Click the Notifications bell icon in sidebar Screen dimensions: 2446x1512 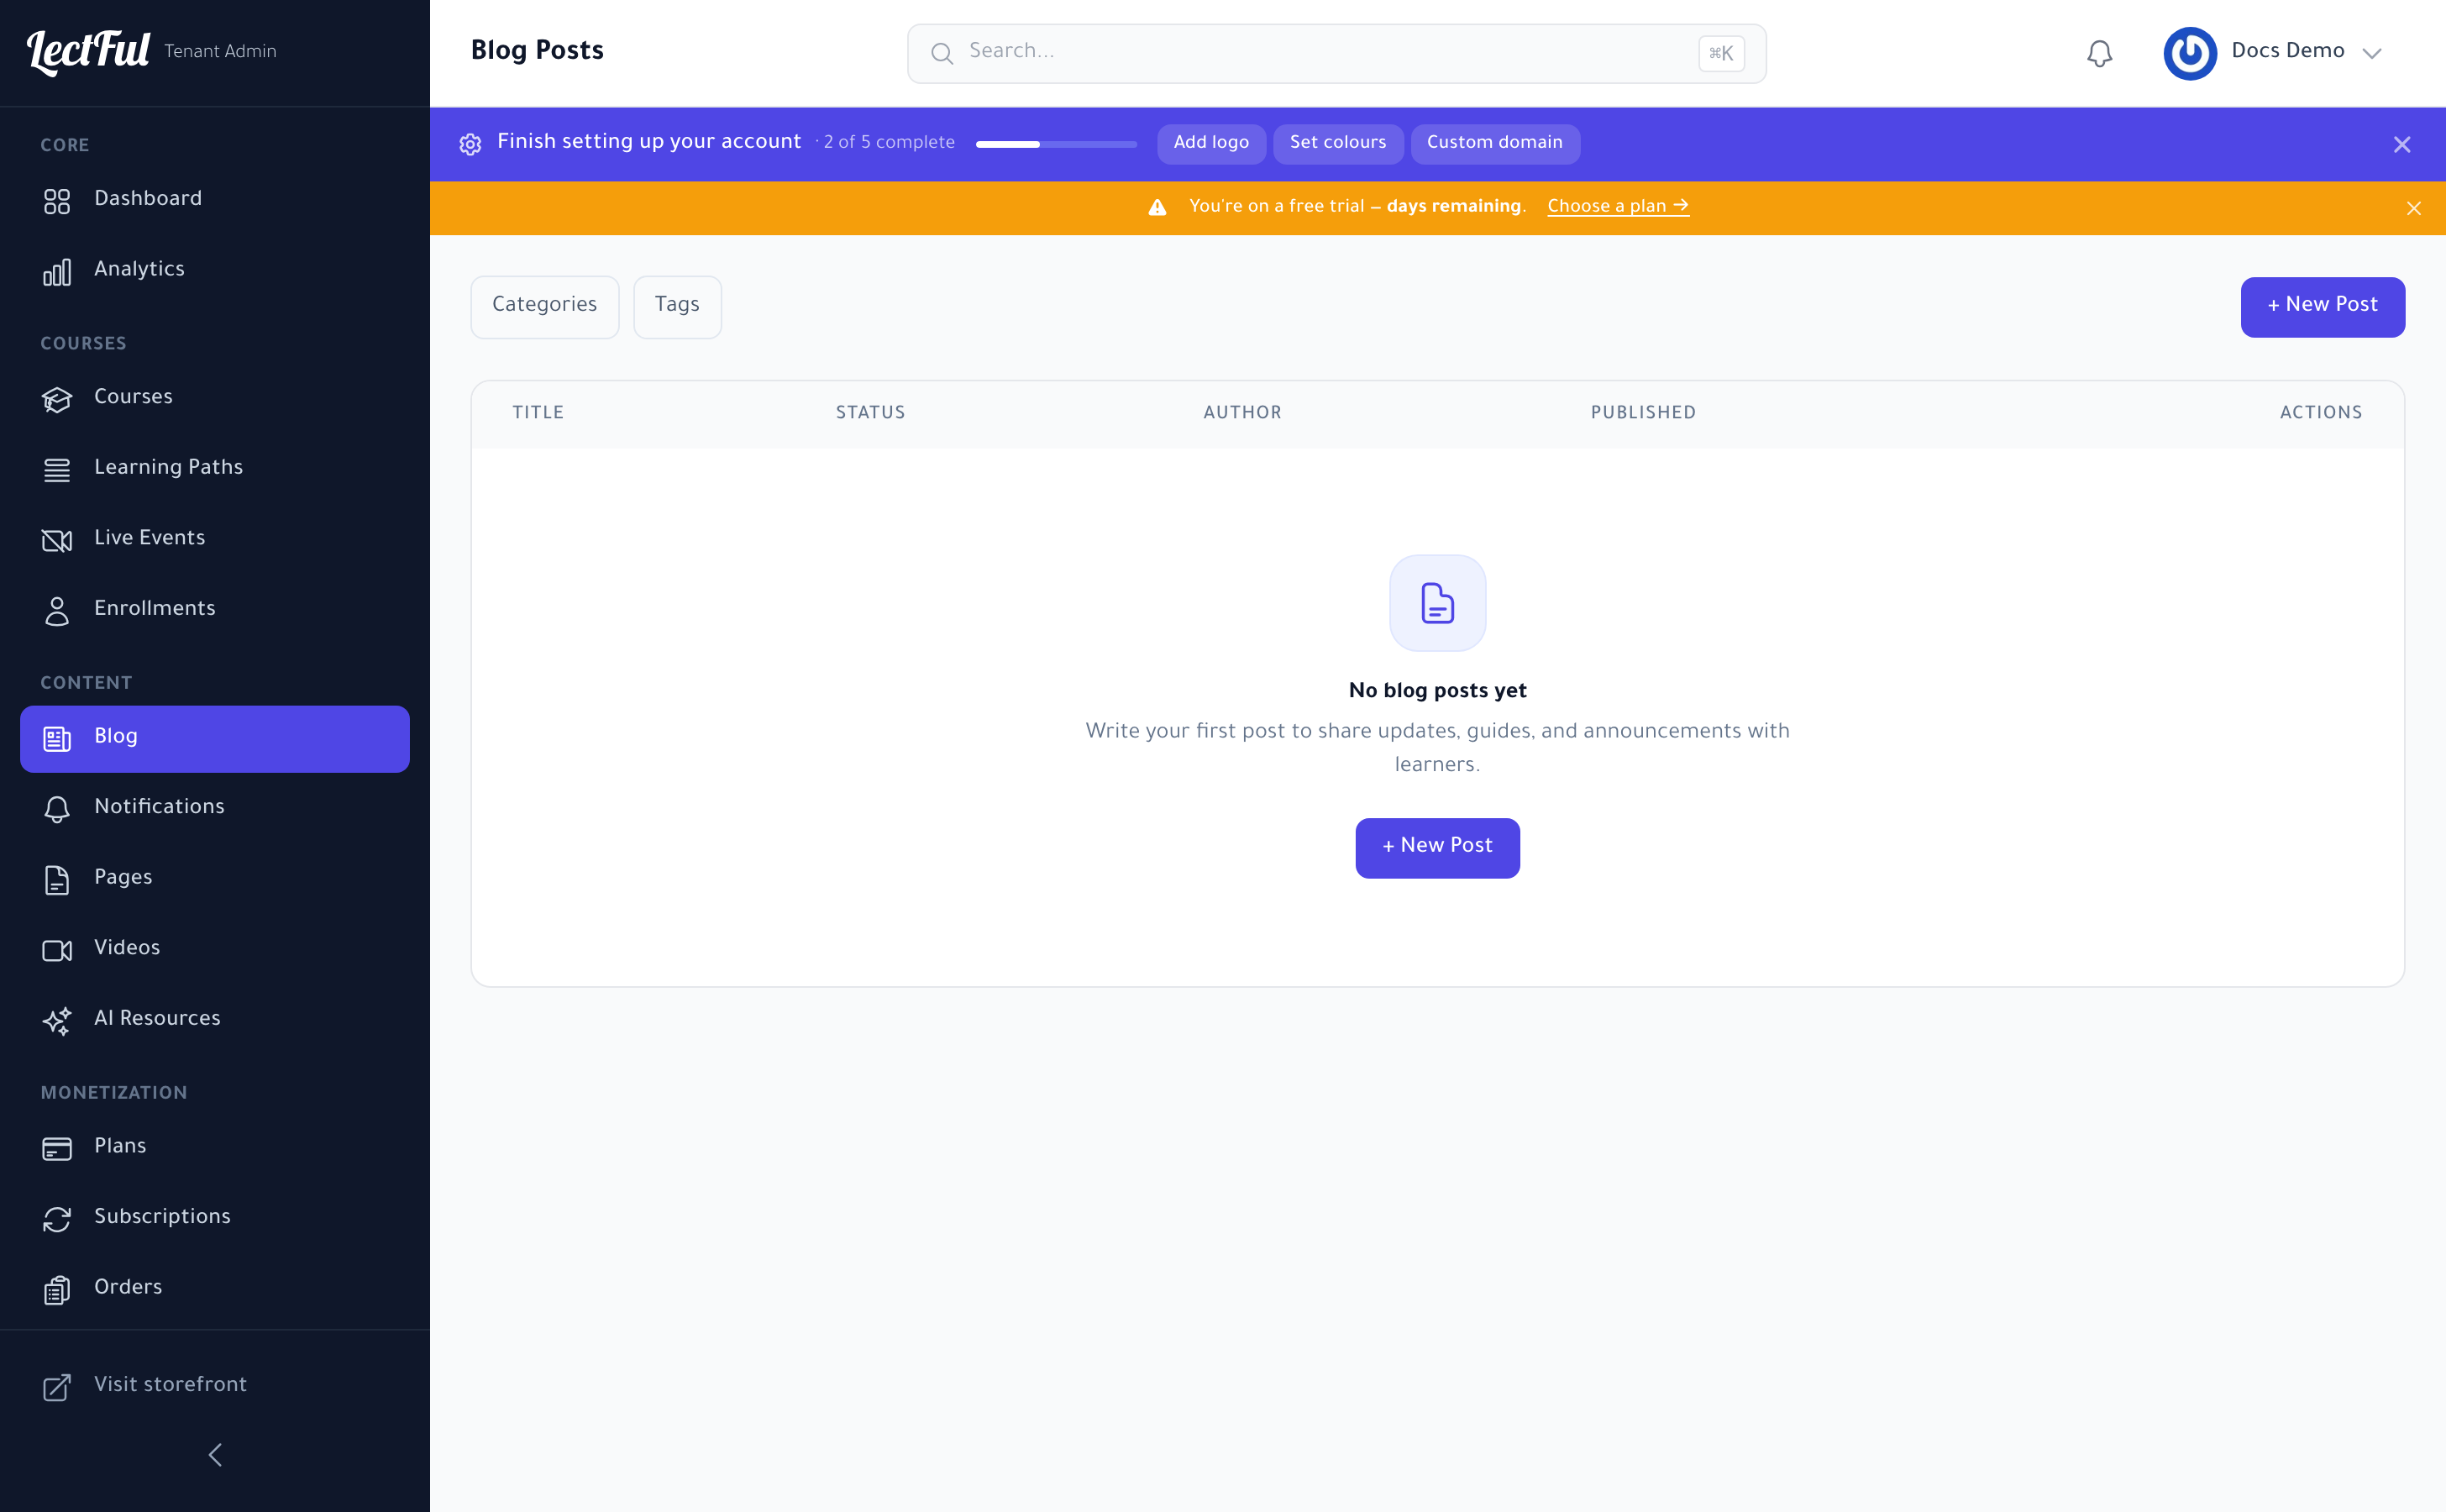coord(57,809)
